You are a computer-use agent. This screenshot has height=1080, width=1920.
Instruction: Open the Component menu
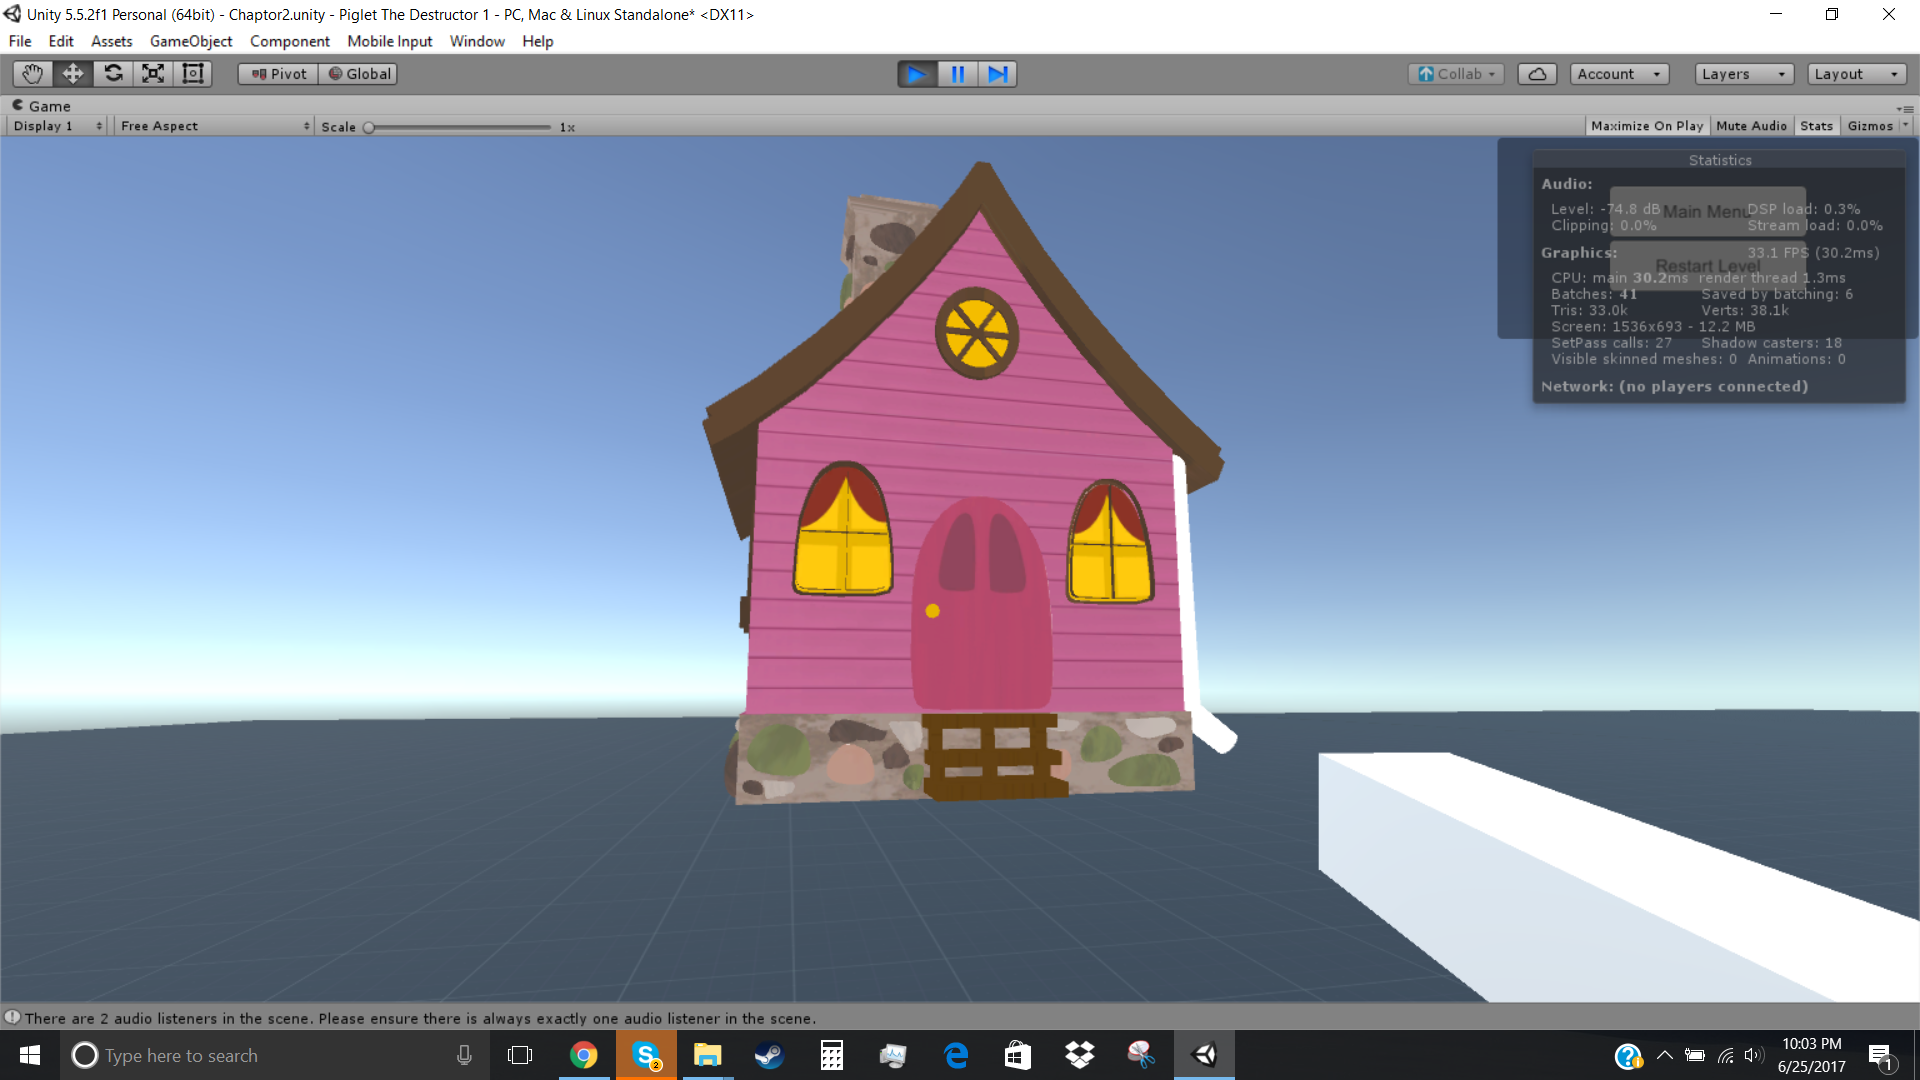pyautogui.click(x=290, y=41)
